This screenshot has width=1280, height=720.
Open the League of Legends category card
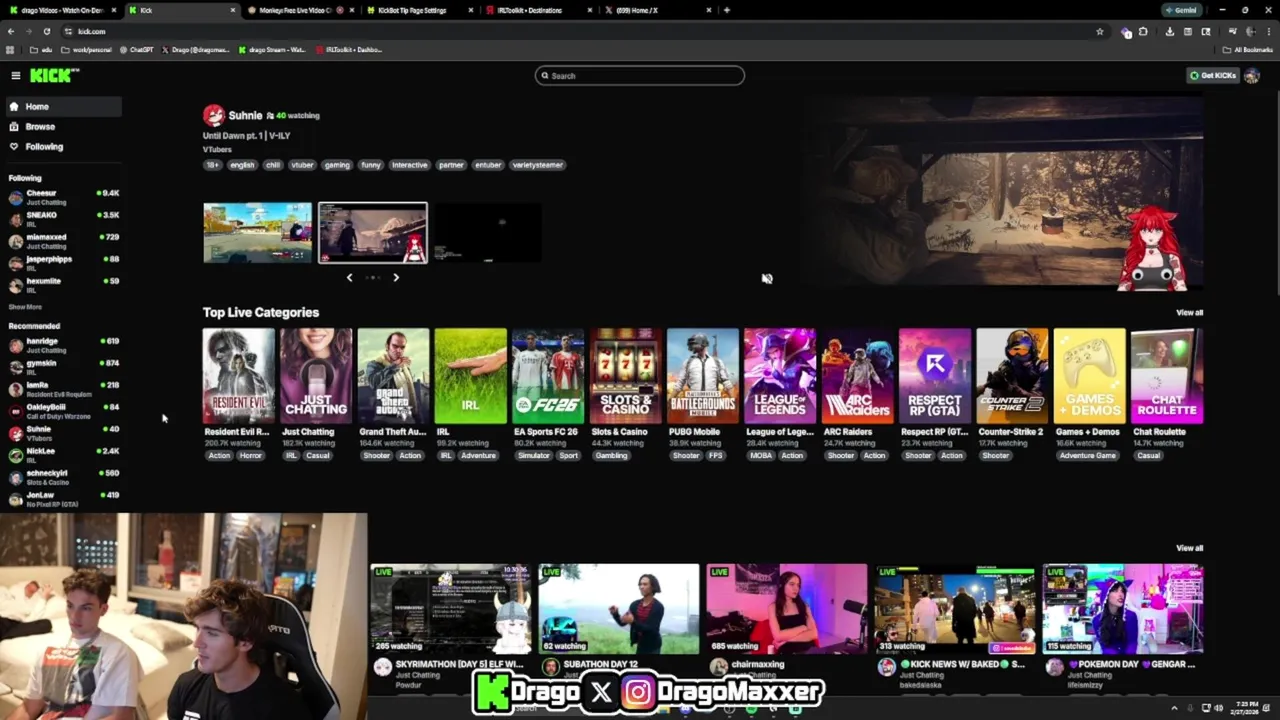tap(780, 376)
